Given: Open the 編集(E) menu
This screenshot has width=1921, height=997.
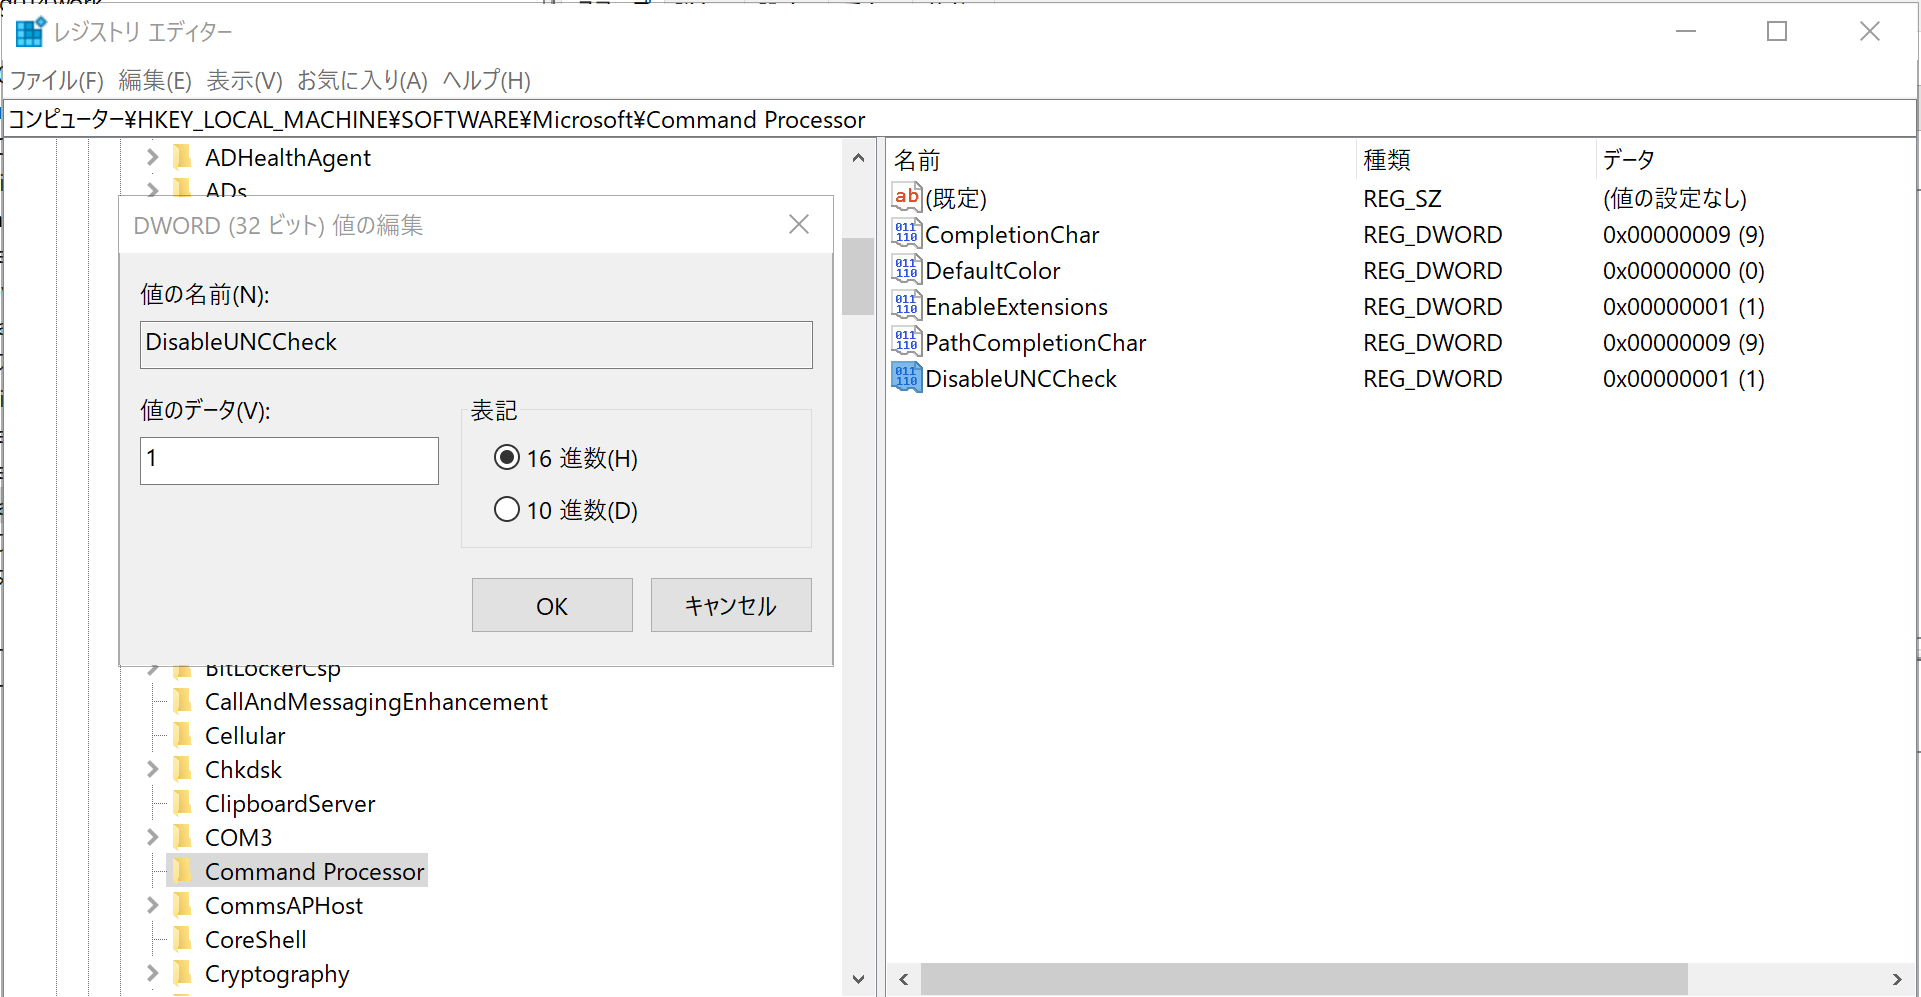Looking at the screenshot, I should coord(155,81).
